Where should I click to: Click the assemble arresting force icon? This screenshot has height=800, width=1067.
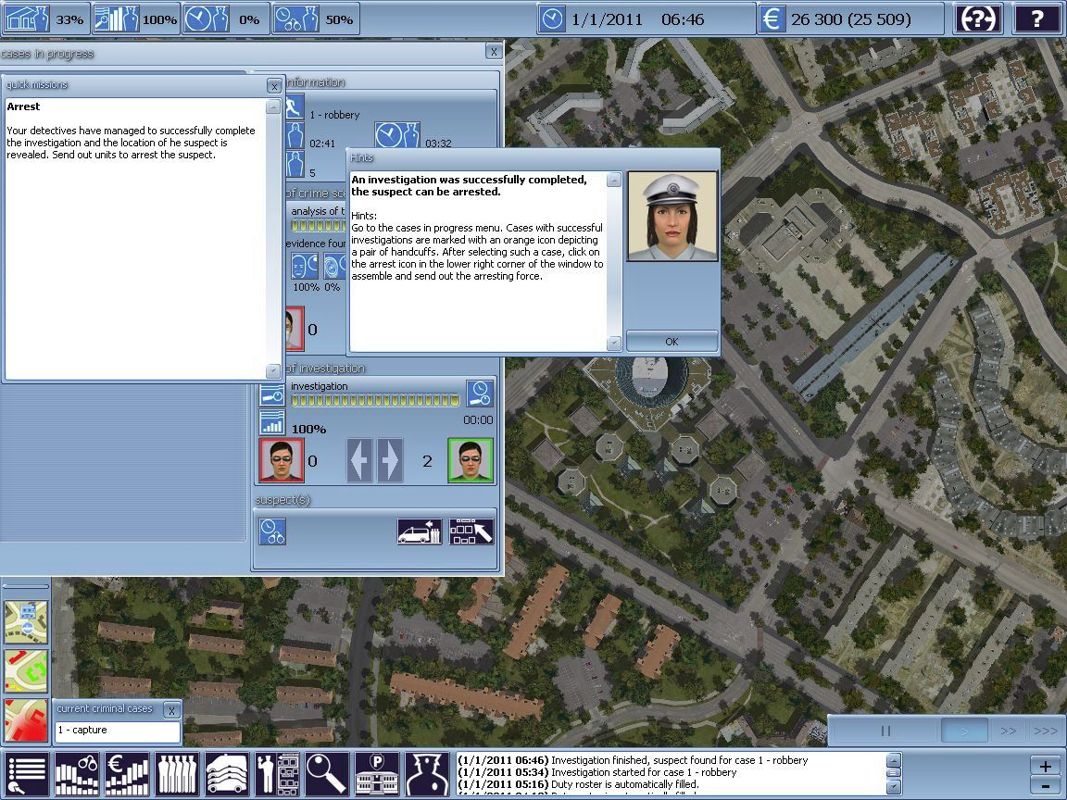(470, 531)
